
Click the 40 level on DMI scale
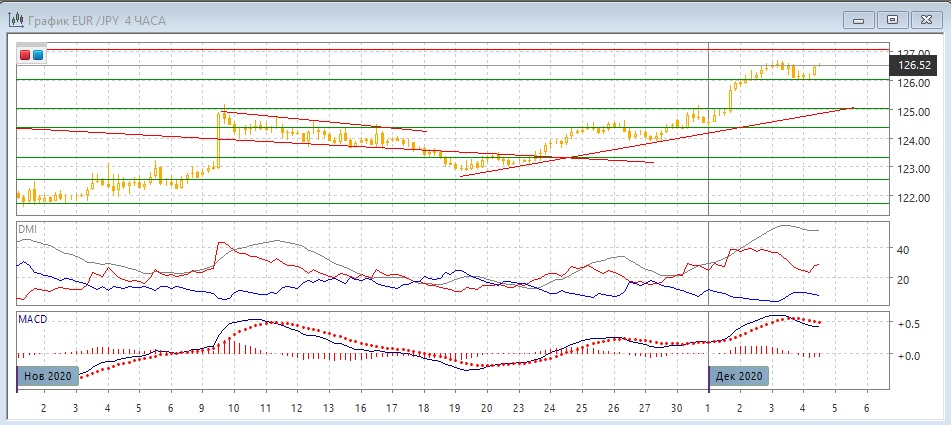[902, 250]
